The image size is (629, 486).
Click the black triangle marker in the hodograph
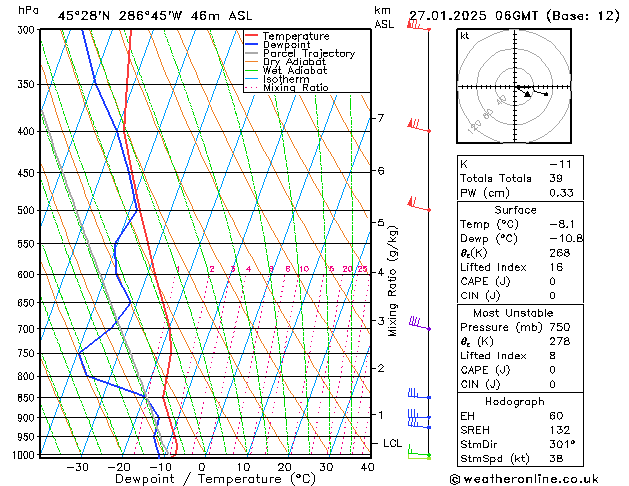point(528,94)
